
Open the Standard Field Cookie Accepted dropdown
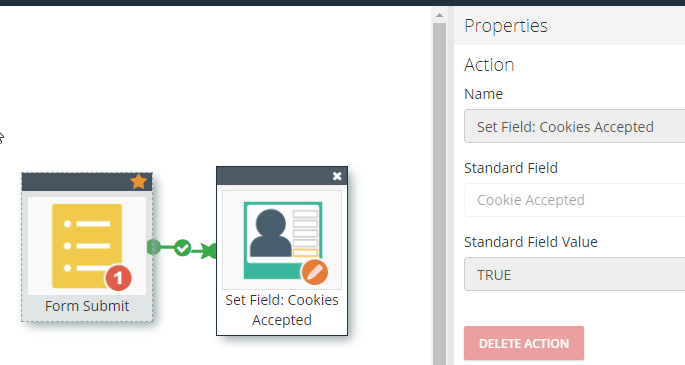point(574,200)
